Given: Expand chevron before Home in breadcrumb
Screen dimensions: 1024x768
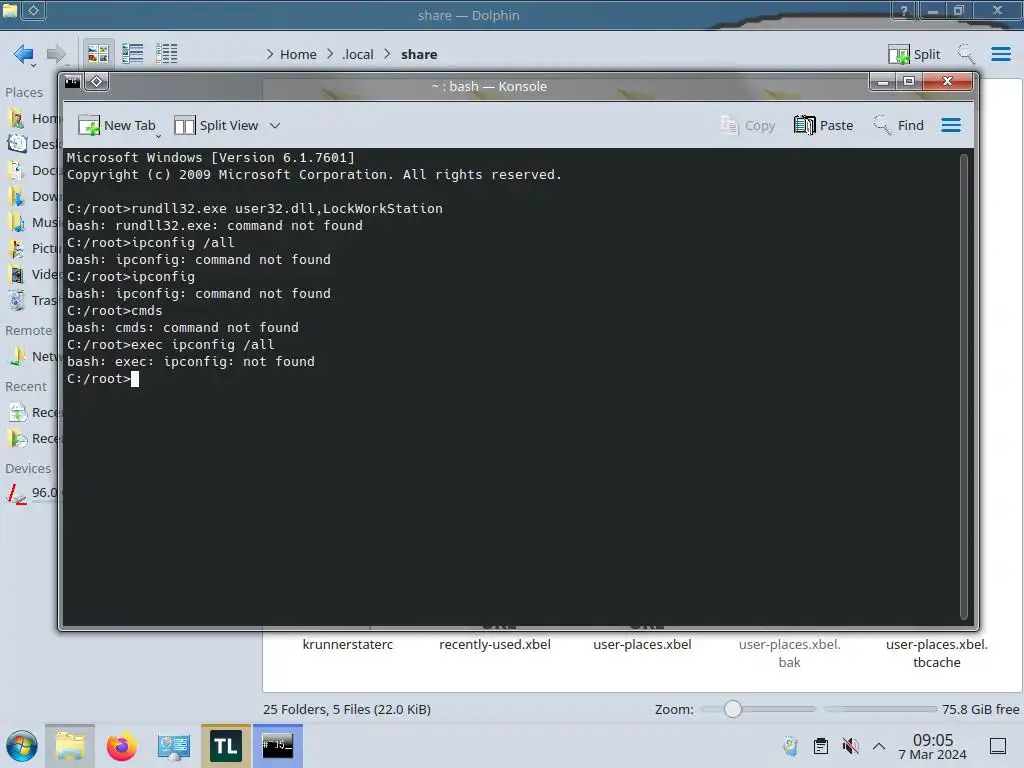Looking at the screenshot, I should pyautogui.click(x=270, y=54).
